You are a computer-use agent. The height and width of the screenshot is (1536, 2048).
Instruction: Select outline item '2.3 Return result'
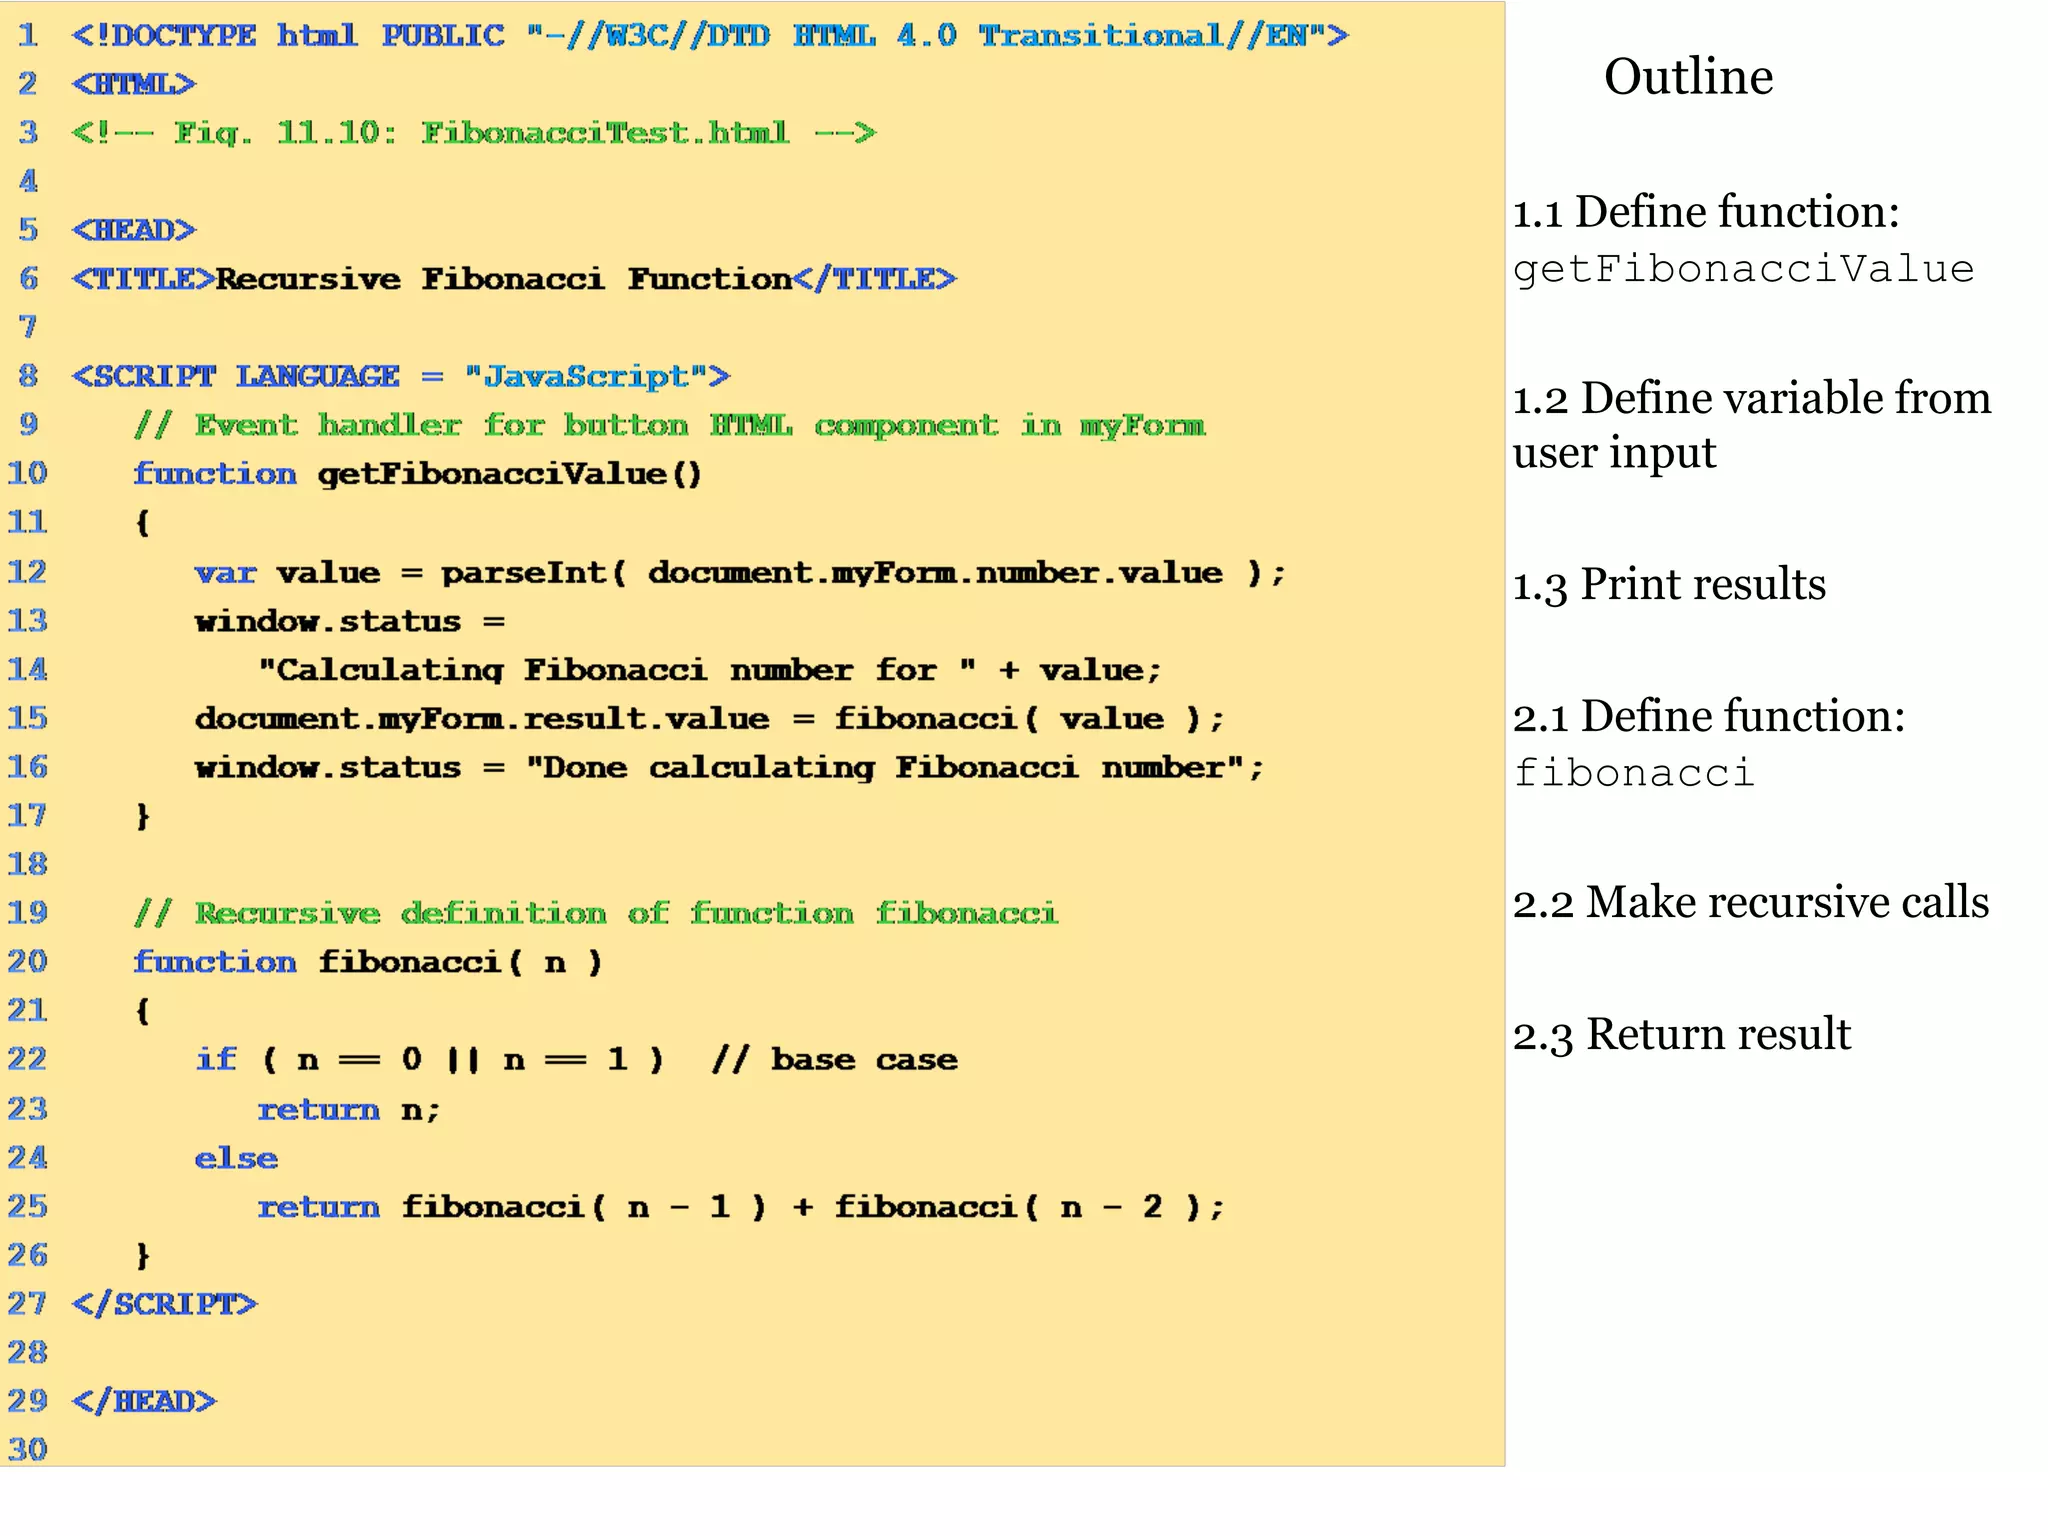1682,1034
